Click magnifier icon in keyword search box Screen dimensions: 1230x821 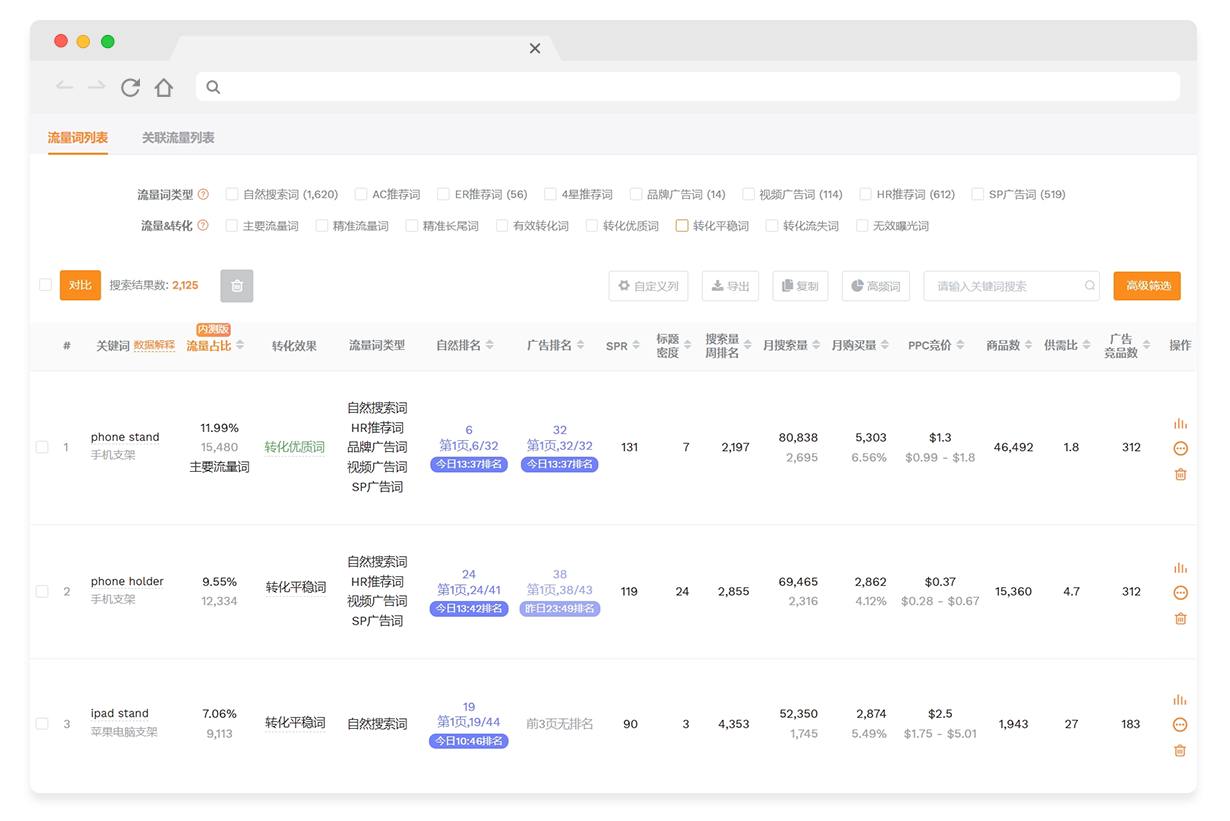click(x=1089, y=286)
